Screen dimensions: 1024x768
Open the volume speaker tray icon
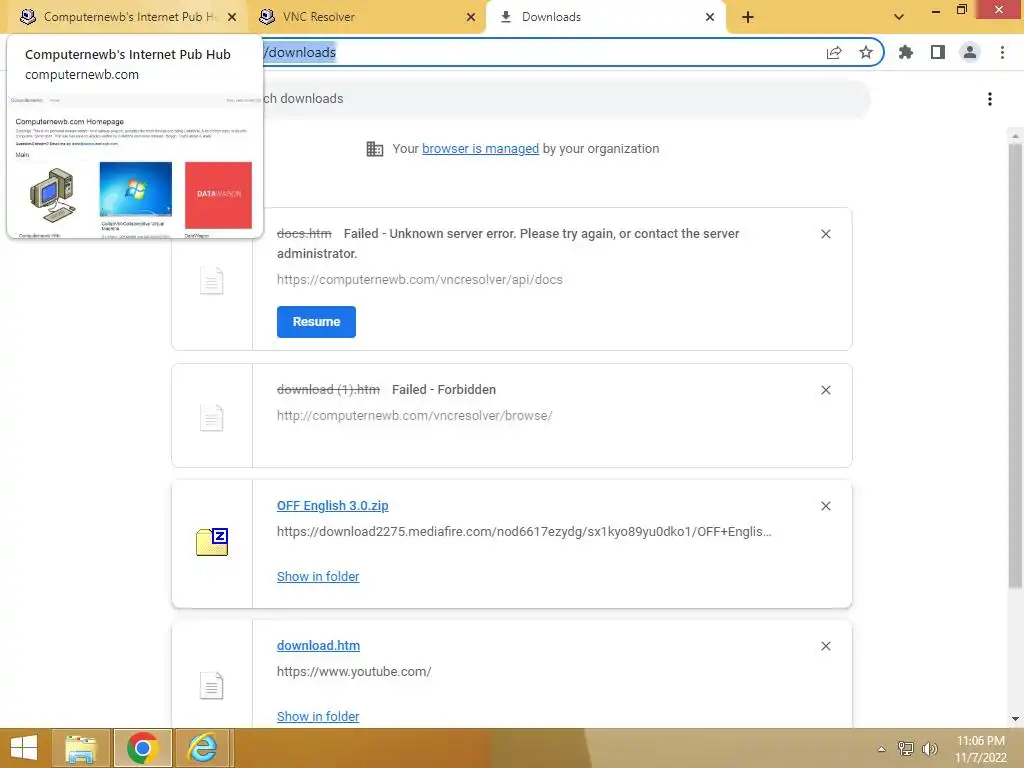click(x=929, y=748)
